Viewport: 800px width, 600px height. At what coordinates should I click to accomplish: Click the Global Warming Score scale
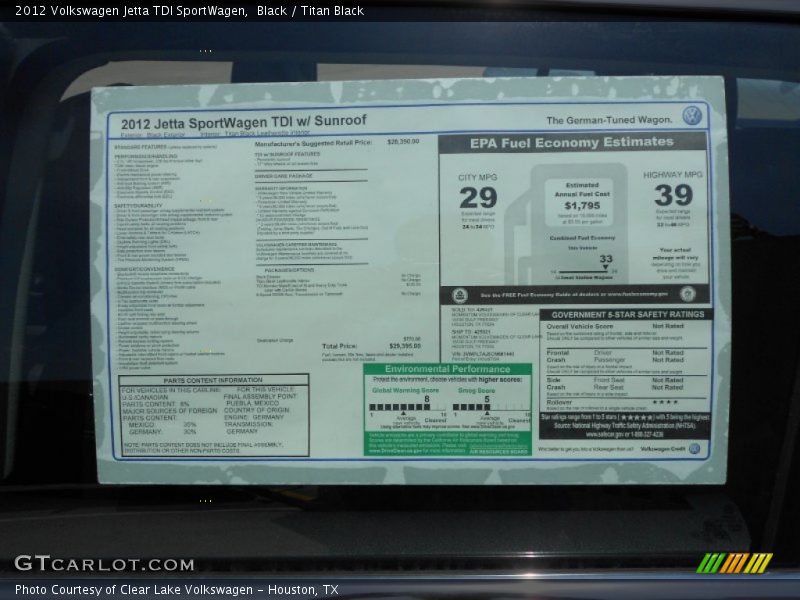coord(405,411)
